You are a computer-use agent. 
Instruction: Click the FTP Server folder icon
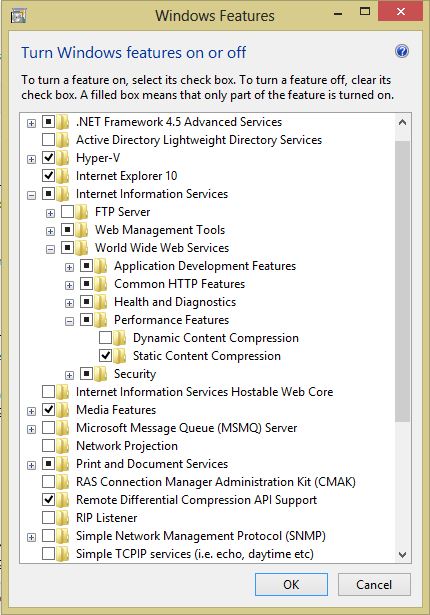tap(82, 212)
